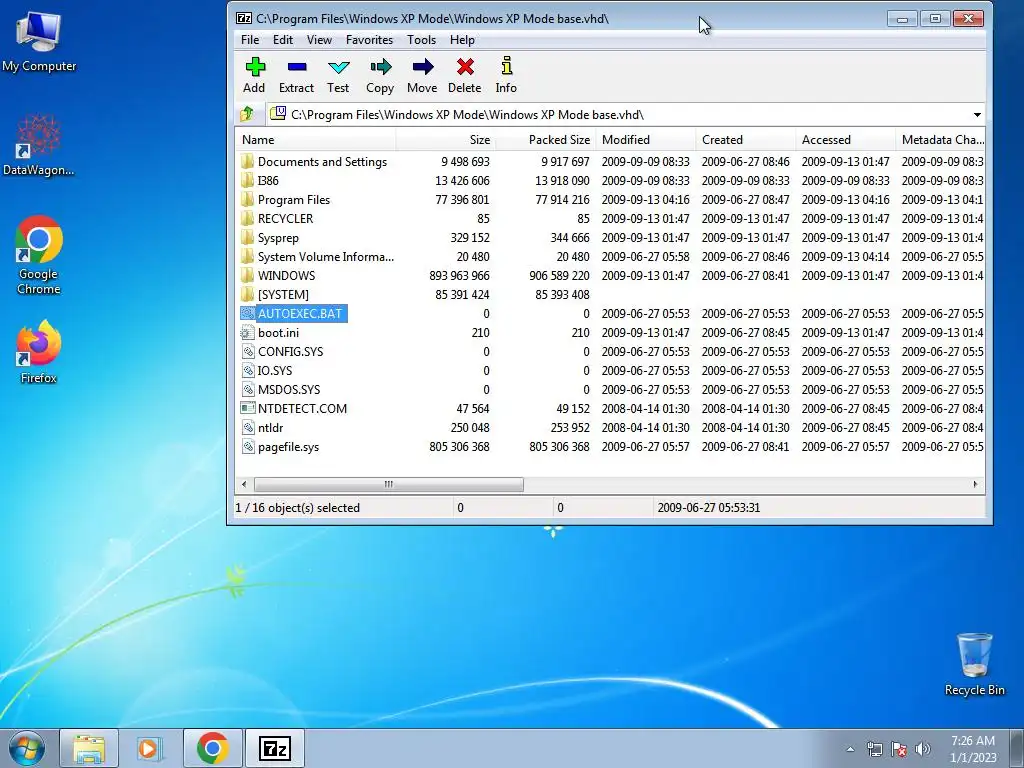
Task: Open Windows Explorer from taskbar
Action: tap(89, 748)
